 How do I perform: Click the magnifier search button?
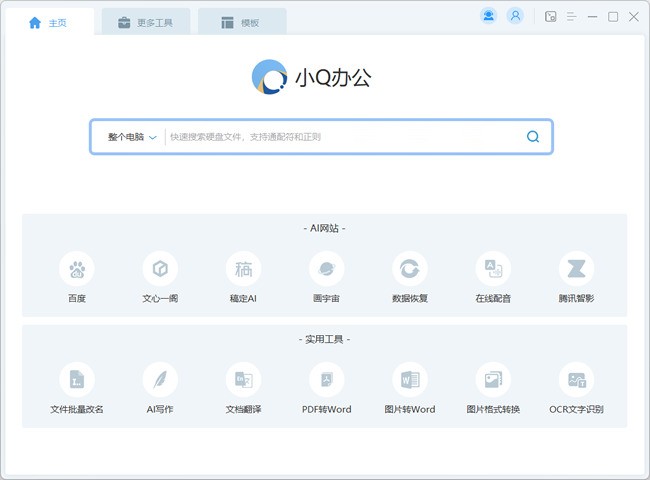tap(533, 137)
